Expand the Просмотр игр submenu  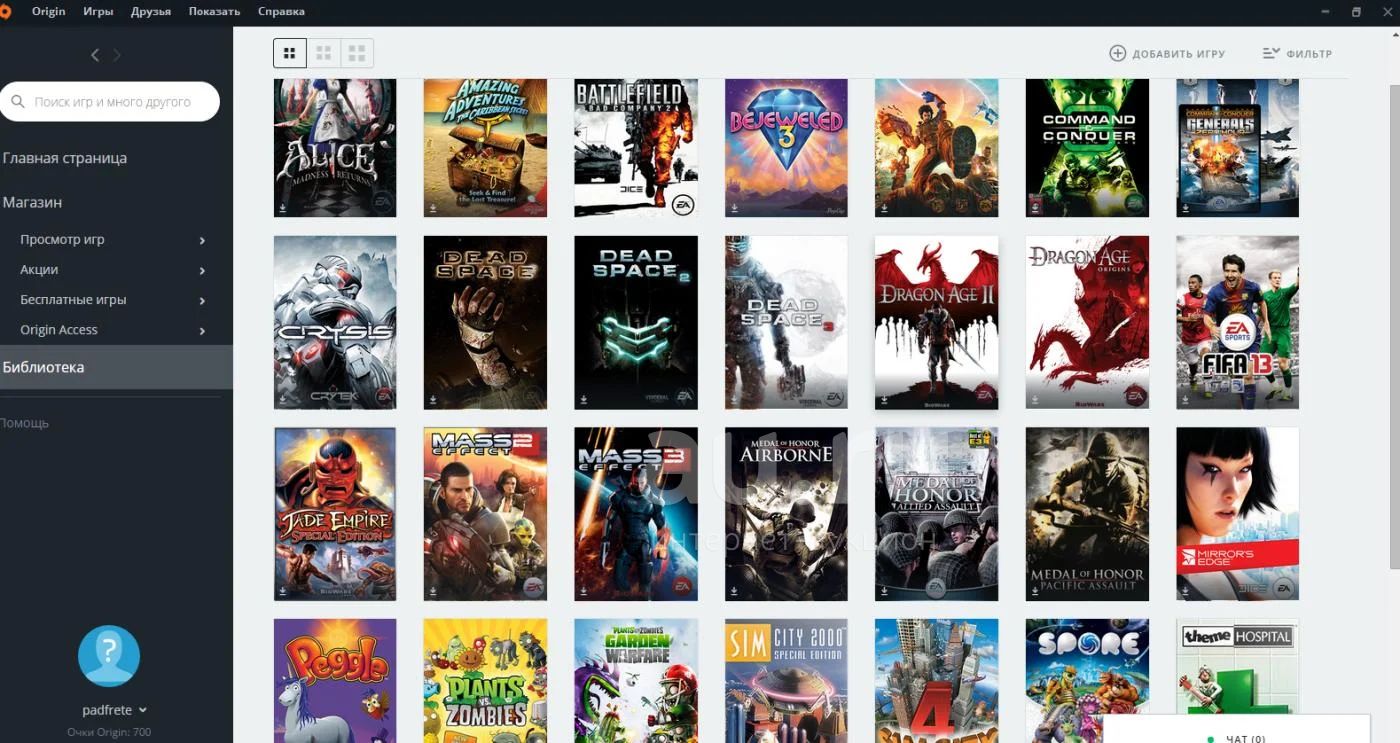point(202,240)
